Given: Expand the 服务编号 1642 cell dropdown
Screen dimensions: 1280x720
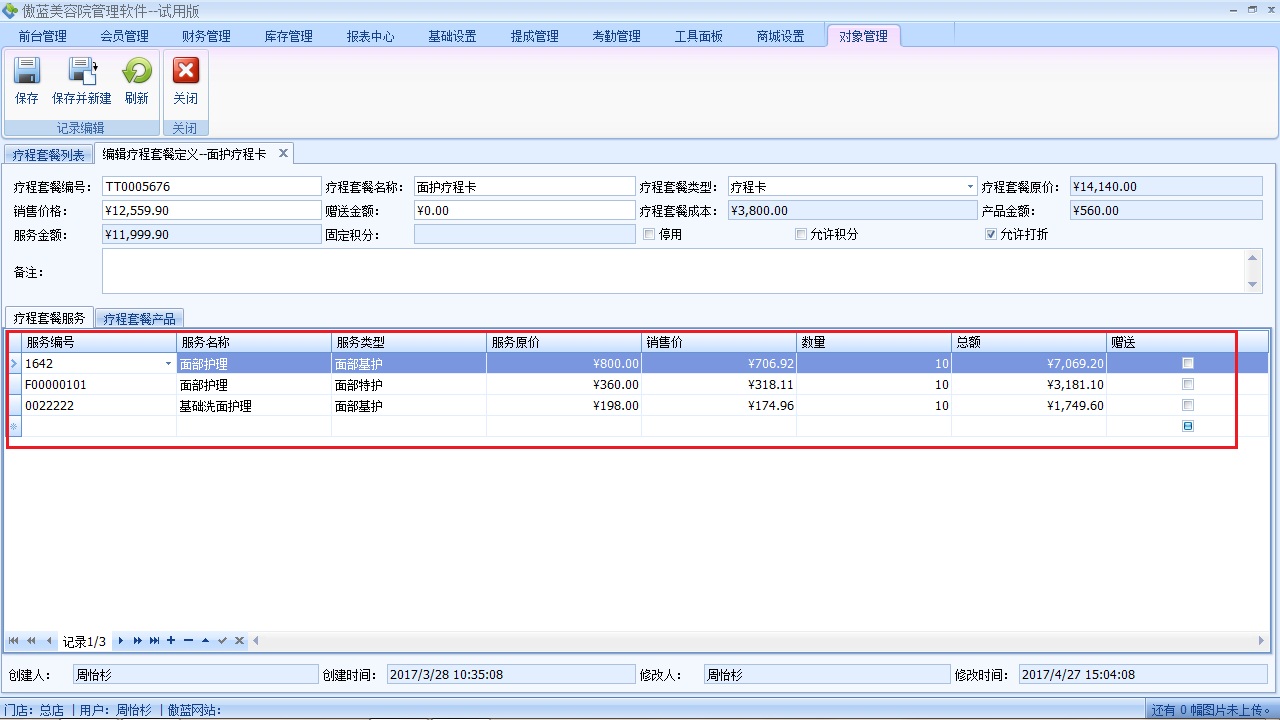Looking at the screenshot, I should coord(168,364).
